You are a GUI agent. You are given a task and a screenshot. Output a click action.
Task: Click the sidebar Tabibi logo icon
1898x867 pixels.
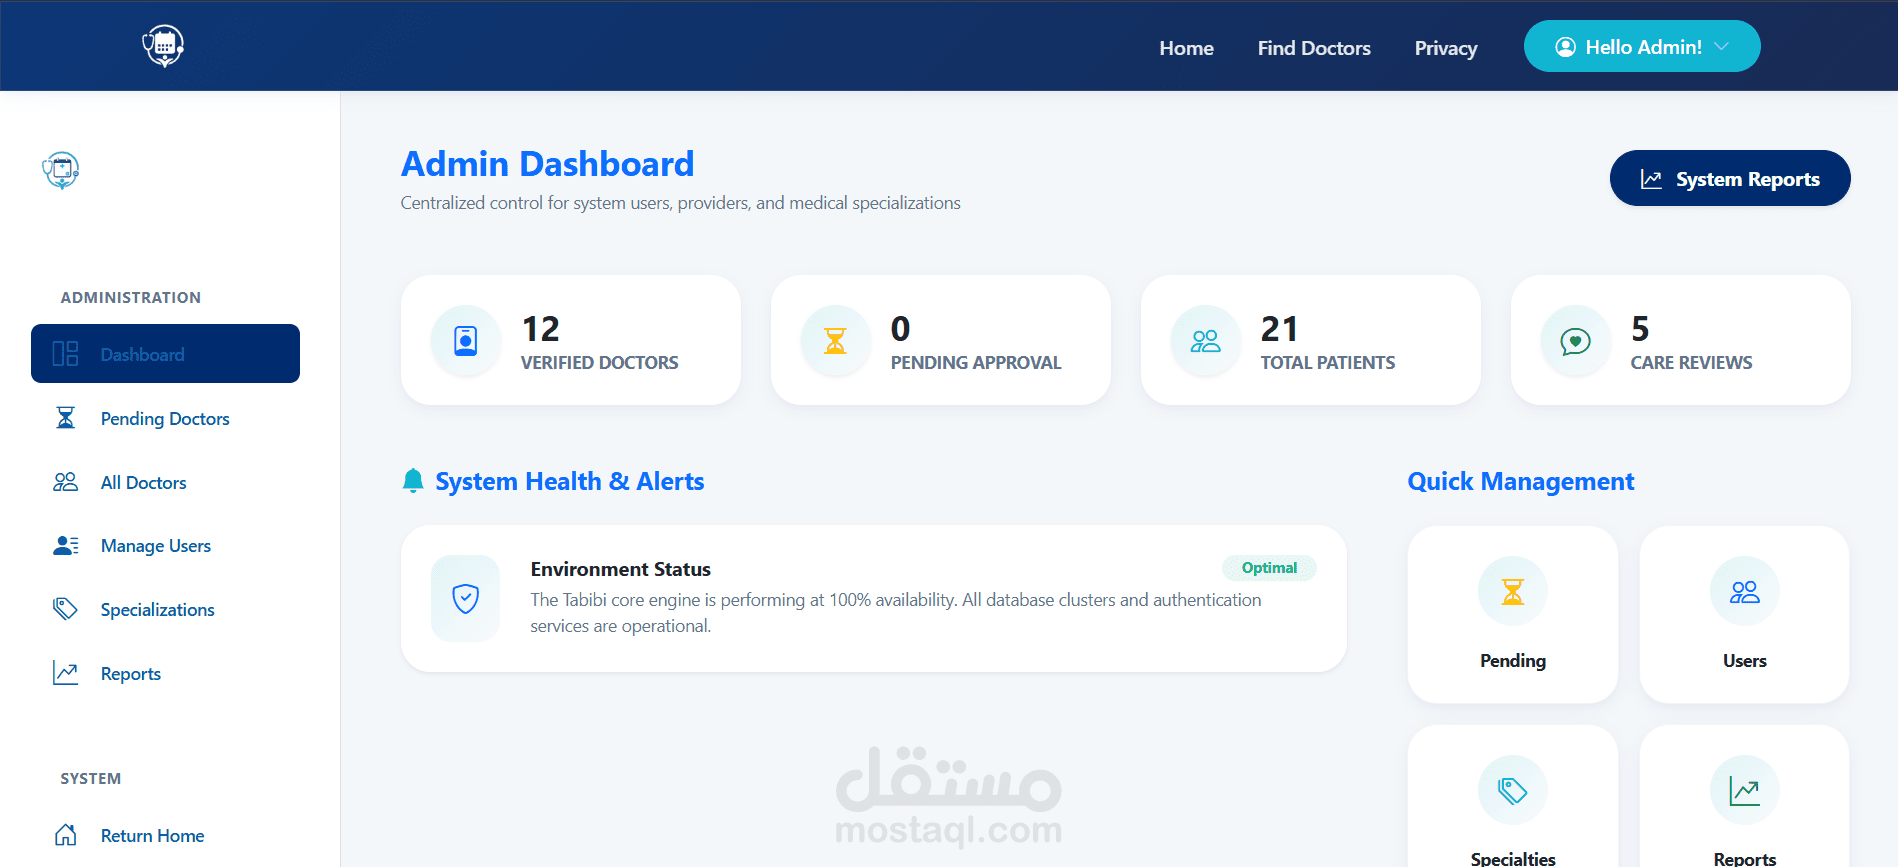(61, 170)
